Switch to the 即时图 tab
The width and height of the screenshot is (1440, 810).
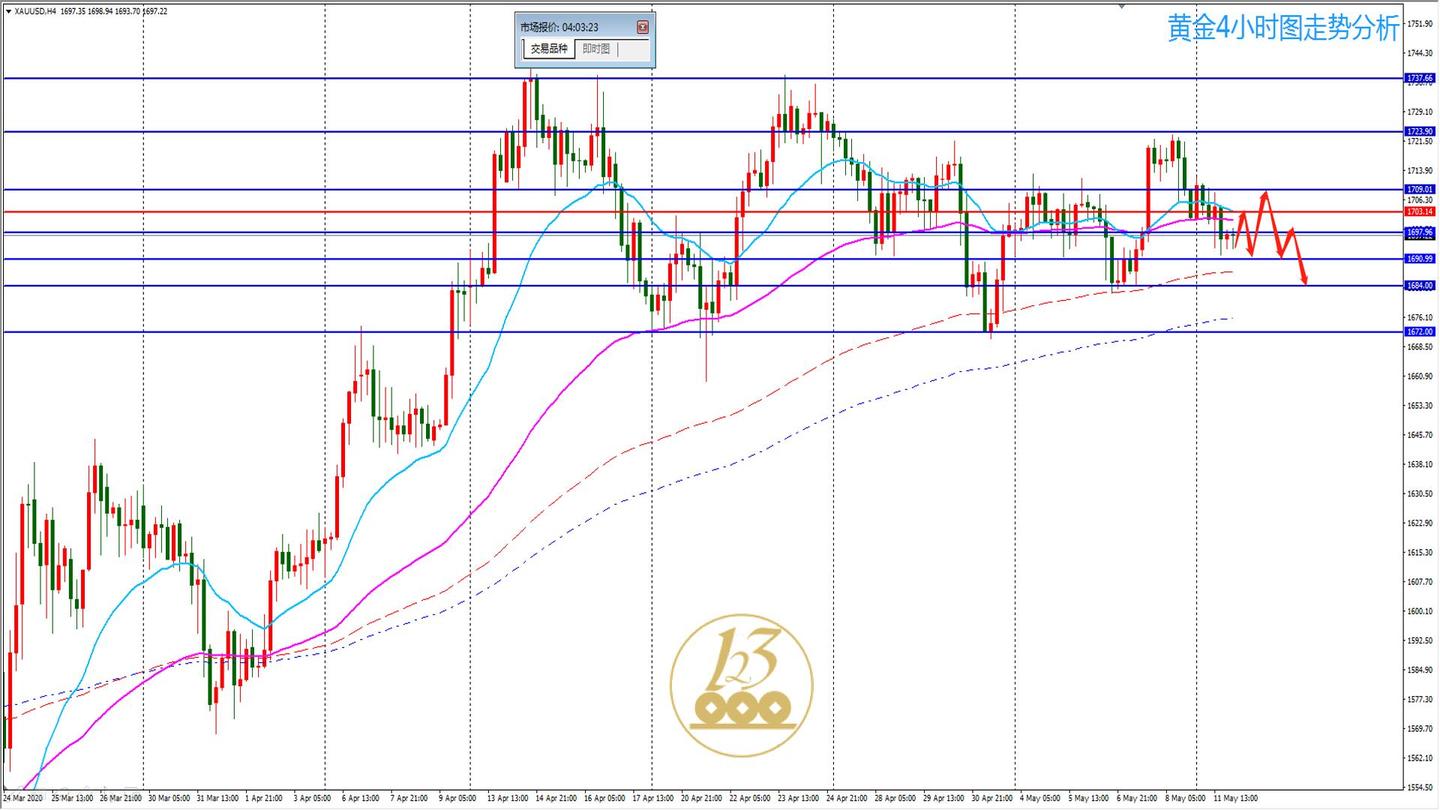[597, 49]
